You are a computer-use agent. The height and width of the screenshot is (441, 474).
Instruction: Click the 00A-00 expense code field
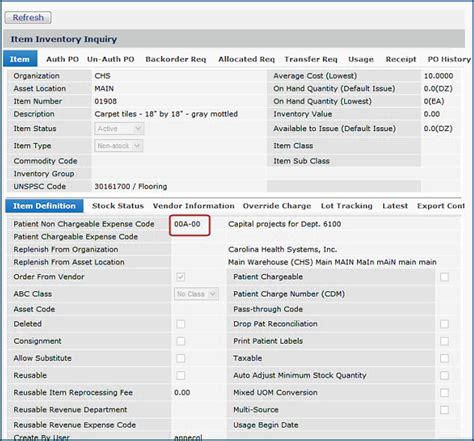coord(190,226)
